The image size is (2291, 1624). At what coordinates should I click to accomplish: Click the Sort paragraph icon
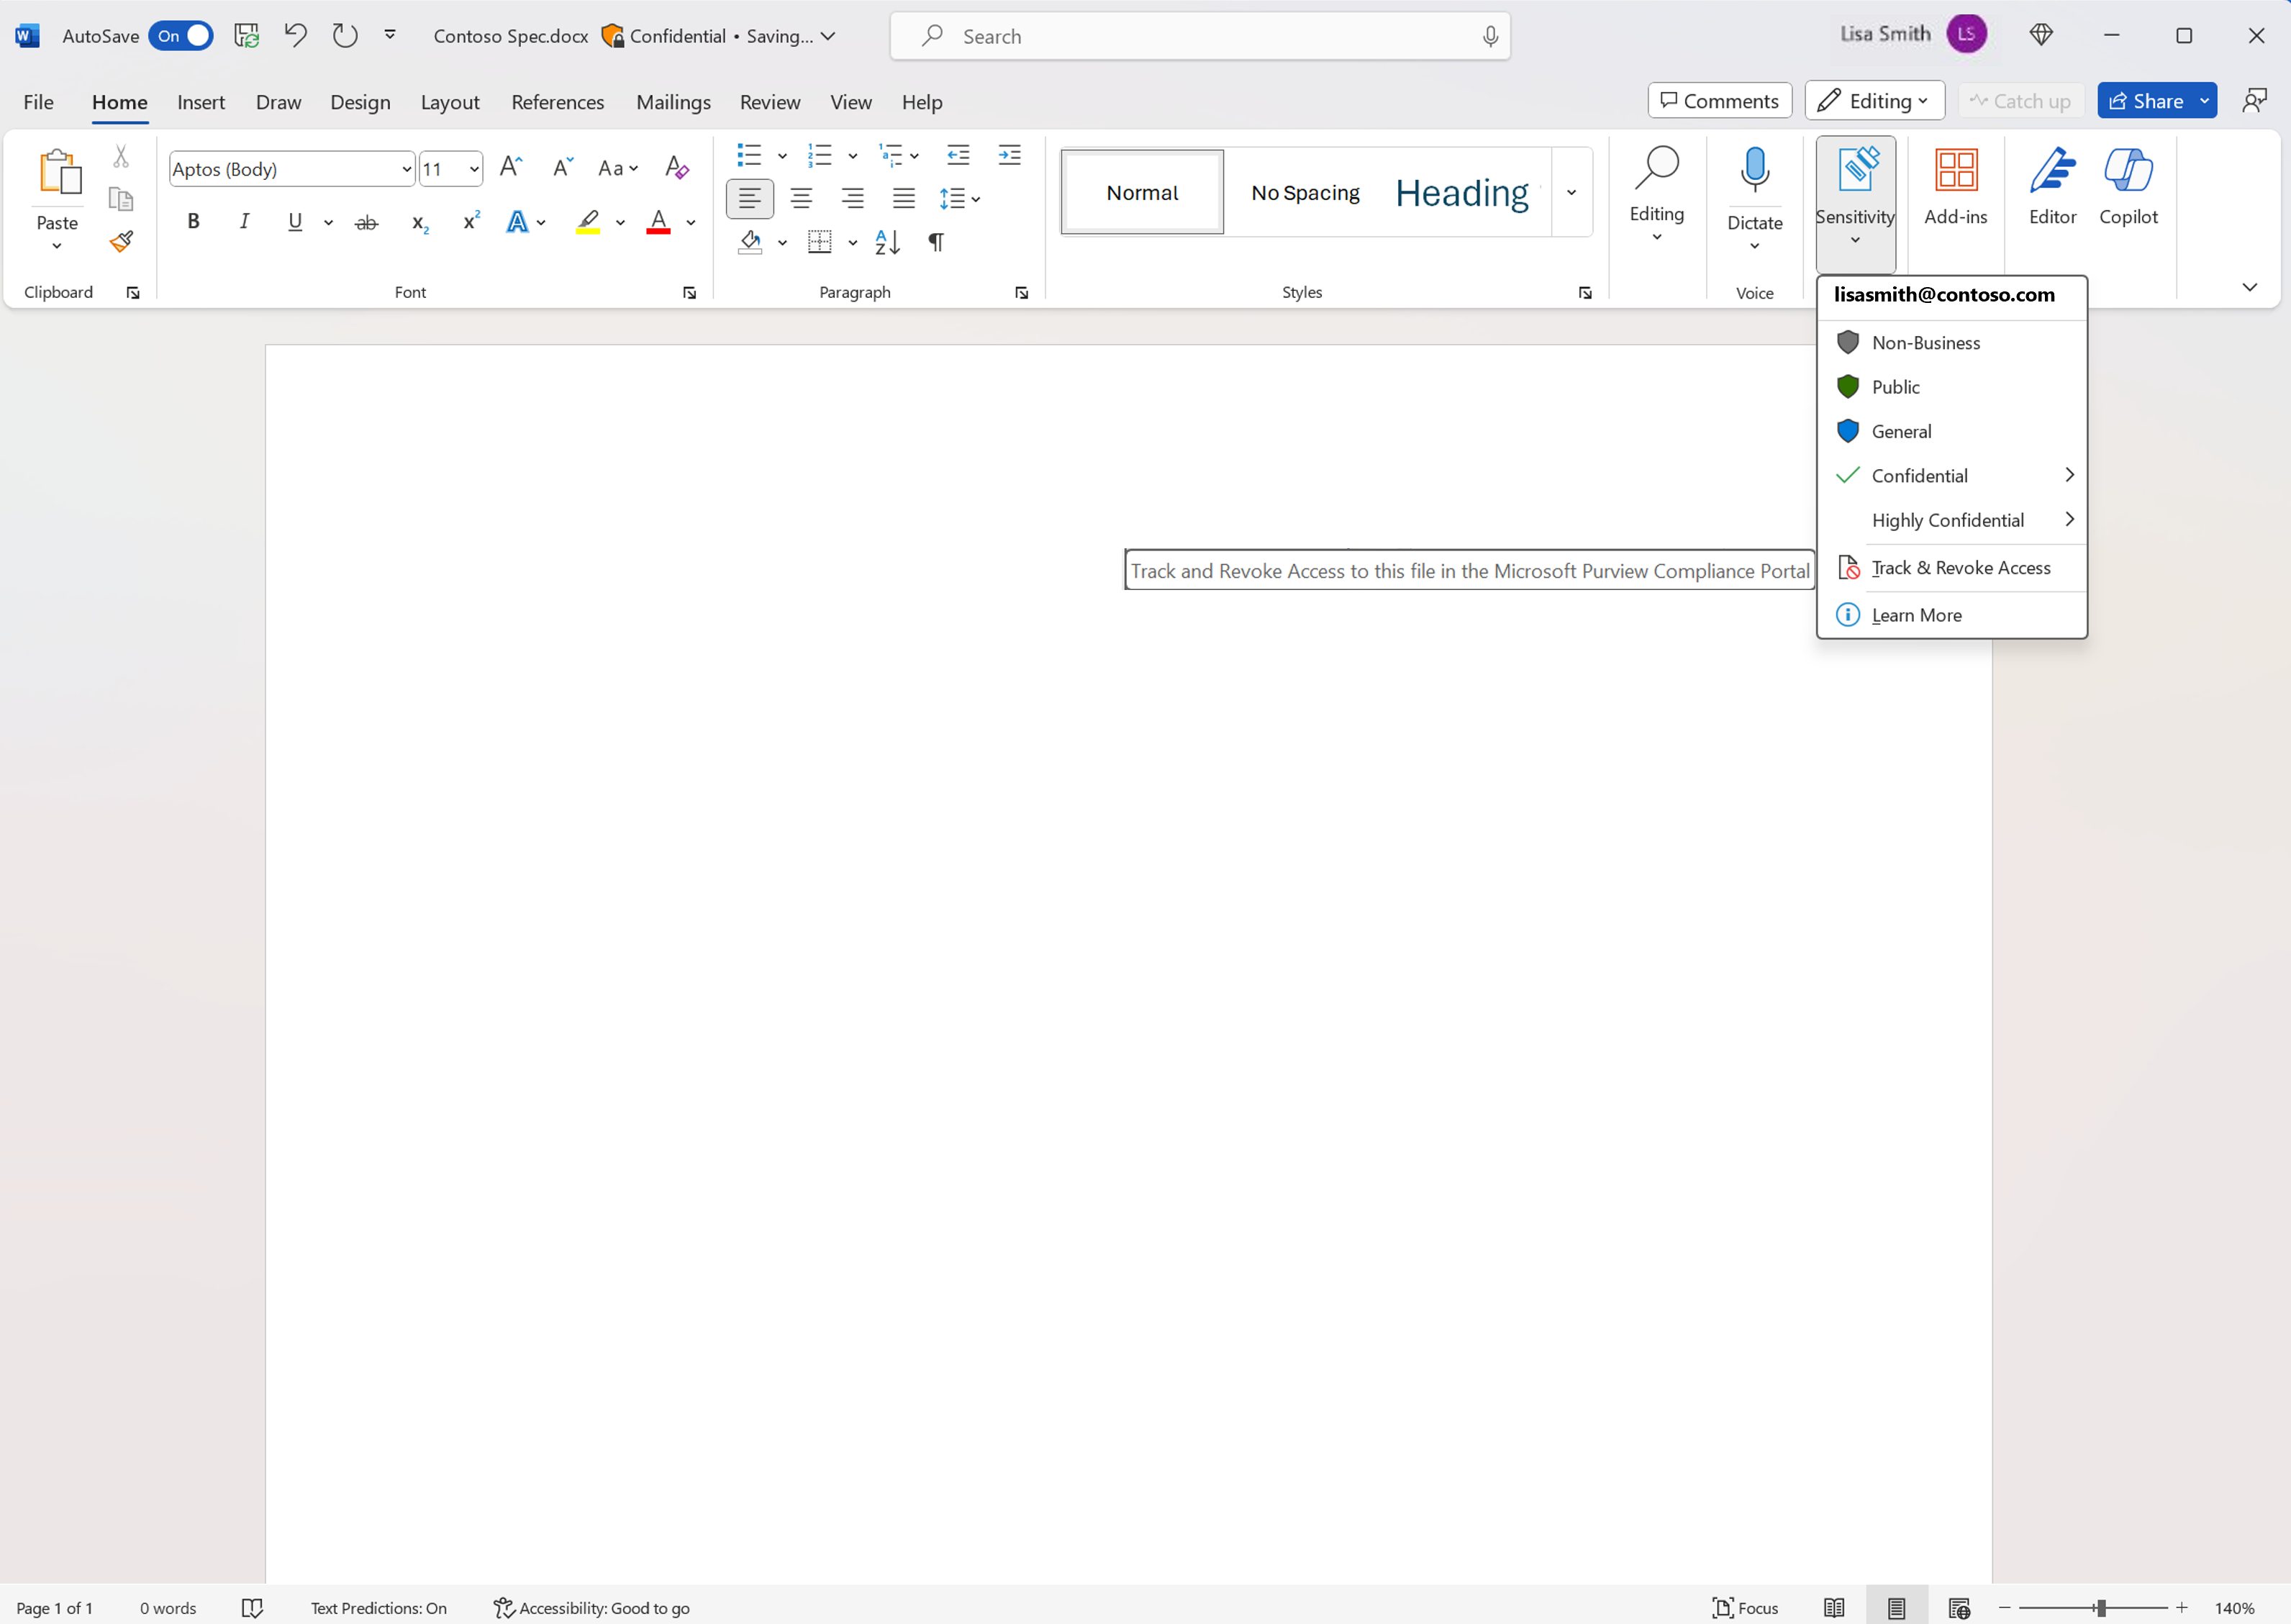pyautogui.click(x=887, y=242)
